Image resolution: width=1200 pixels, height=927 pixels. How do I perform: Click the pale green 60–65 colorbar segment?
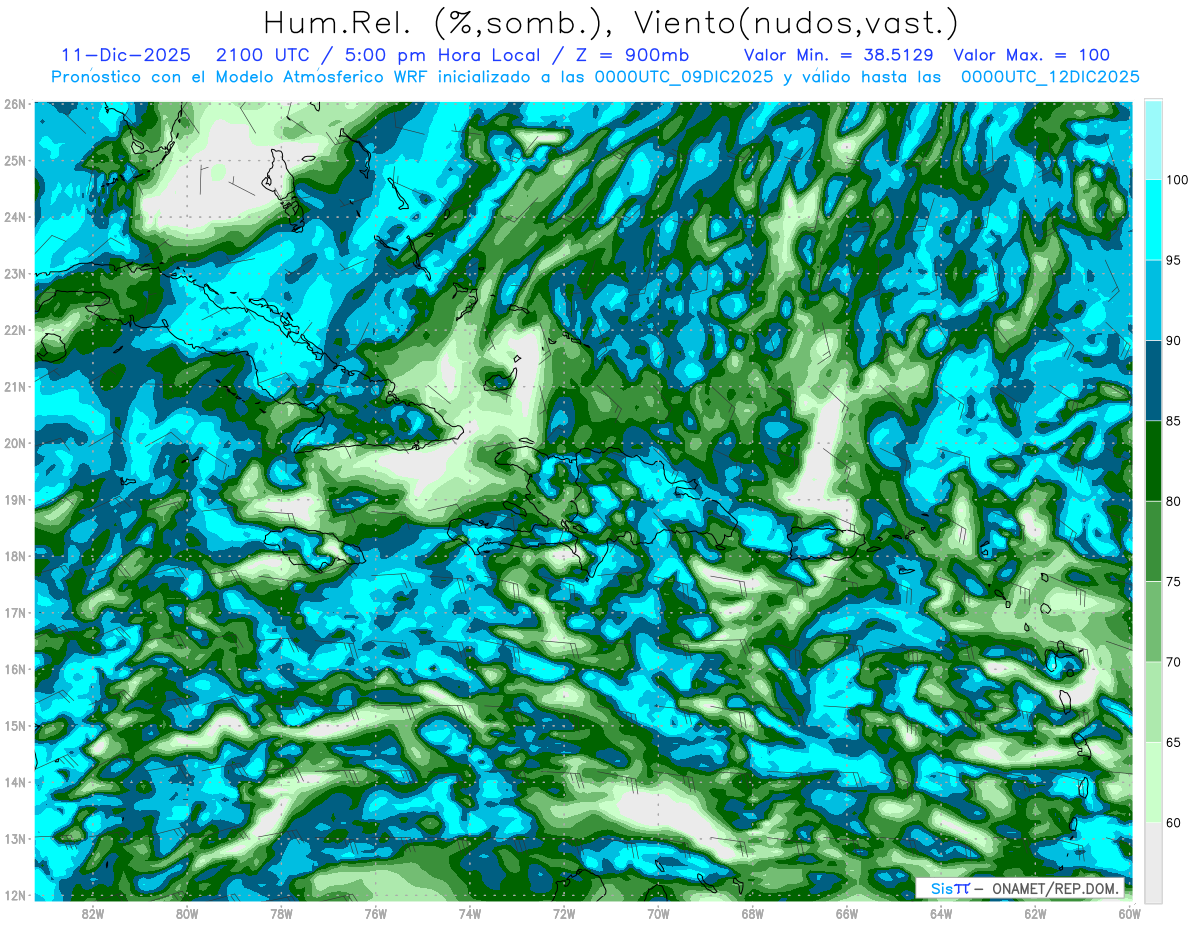tap(1153, 782)
